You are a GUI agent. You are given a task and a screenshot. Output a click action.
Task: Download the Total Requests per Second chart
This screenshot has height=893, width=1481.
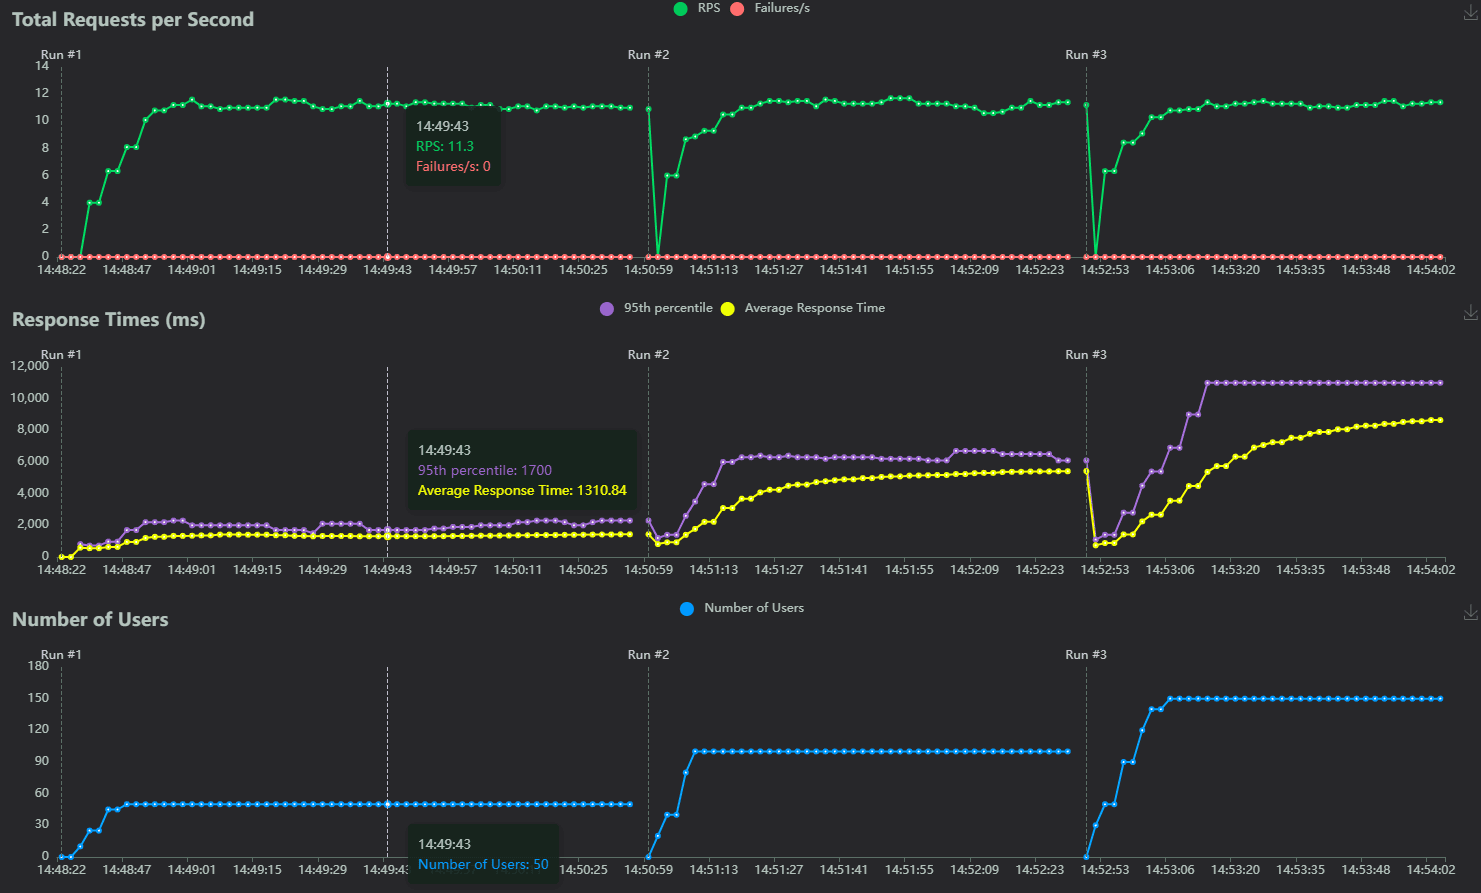(1470, 13)
